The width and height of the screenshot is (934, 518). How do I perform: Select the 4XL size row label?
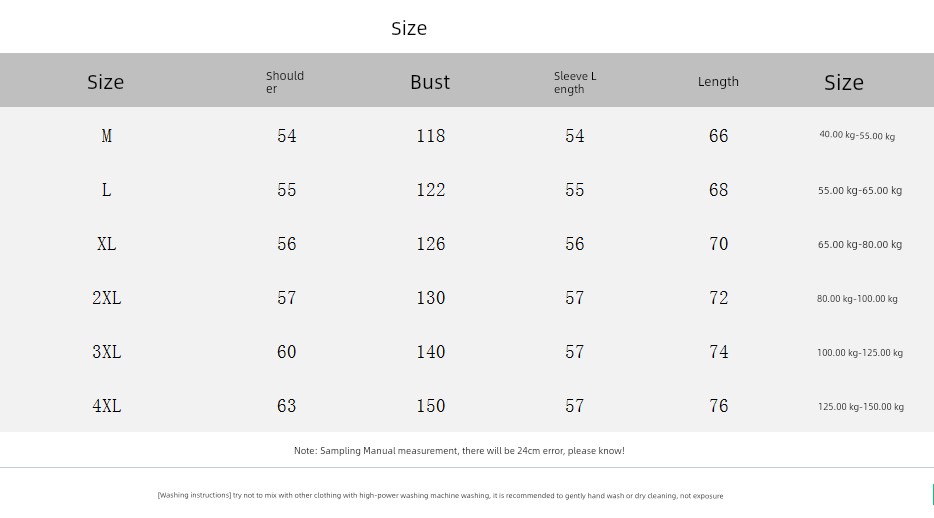(x=107, y=405)
